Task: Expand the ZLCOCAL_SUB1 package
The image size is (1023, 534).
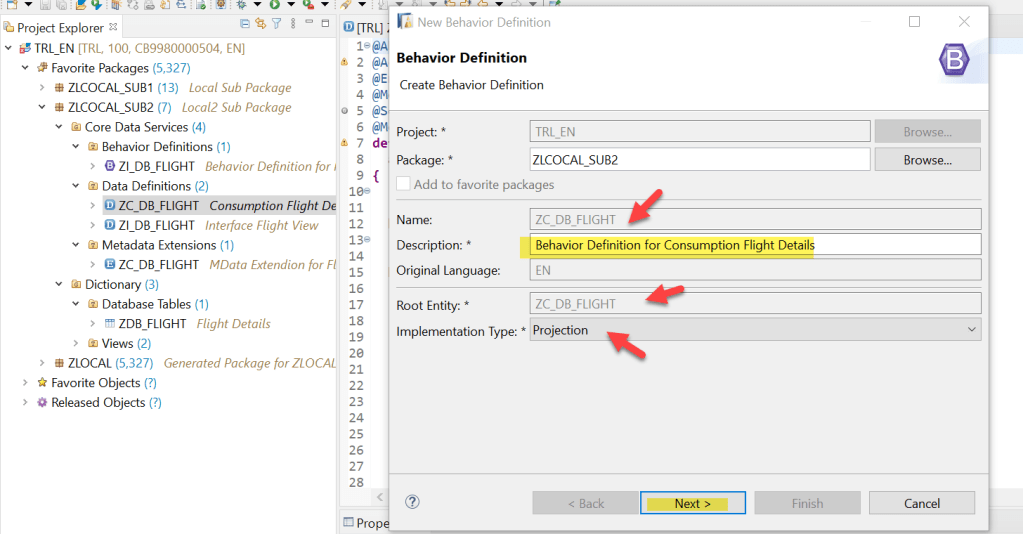Action: 42,88
